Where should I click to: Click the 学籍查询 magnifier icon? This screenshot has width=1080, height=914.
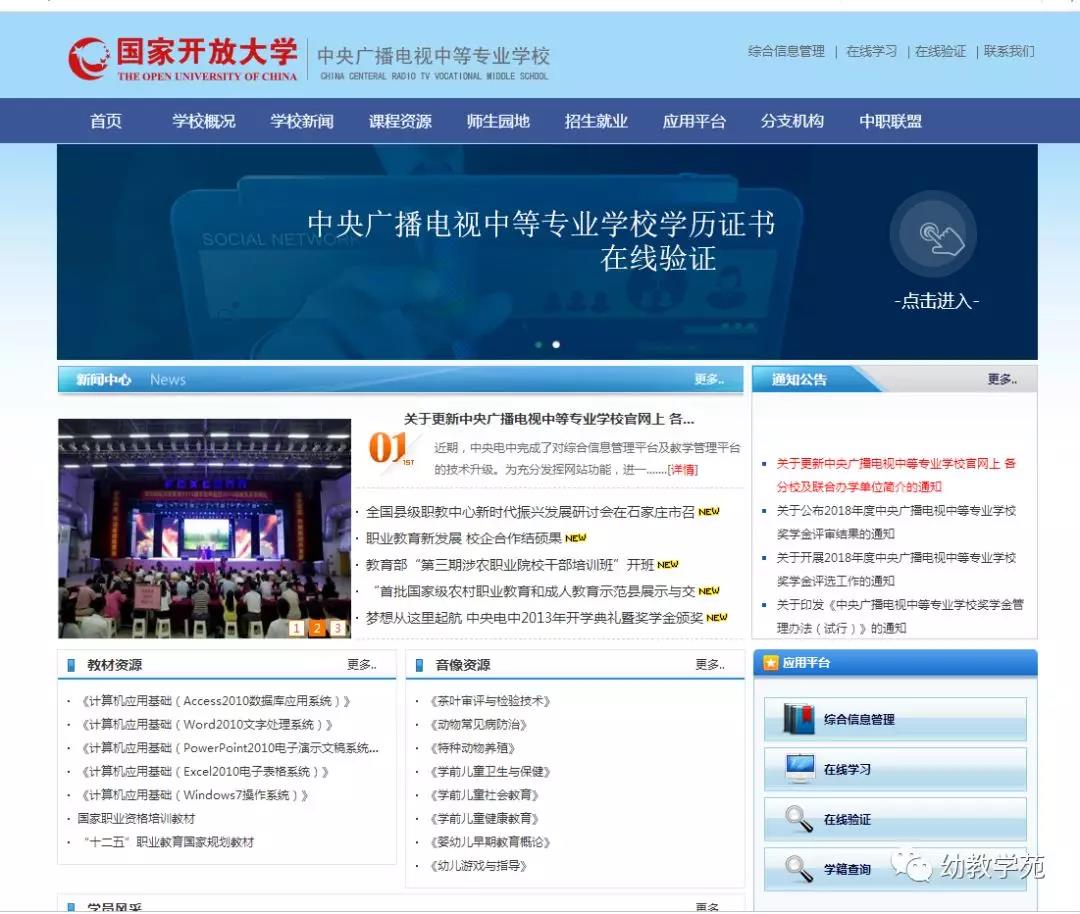click(799, 868)
